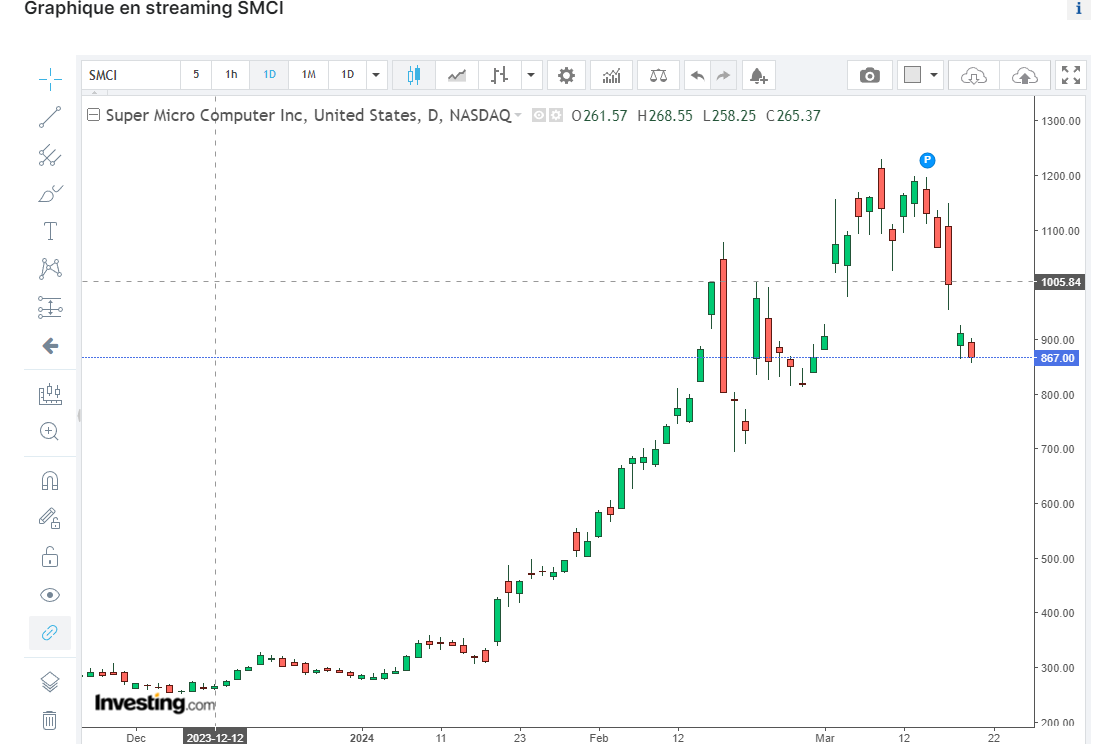Open the object tree layers icon

pos(50,682)
